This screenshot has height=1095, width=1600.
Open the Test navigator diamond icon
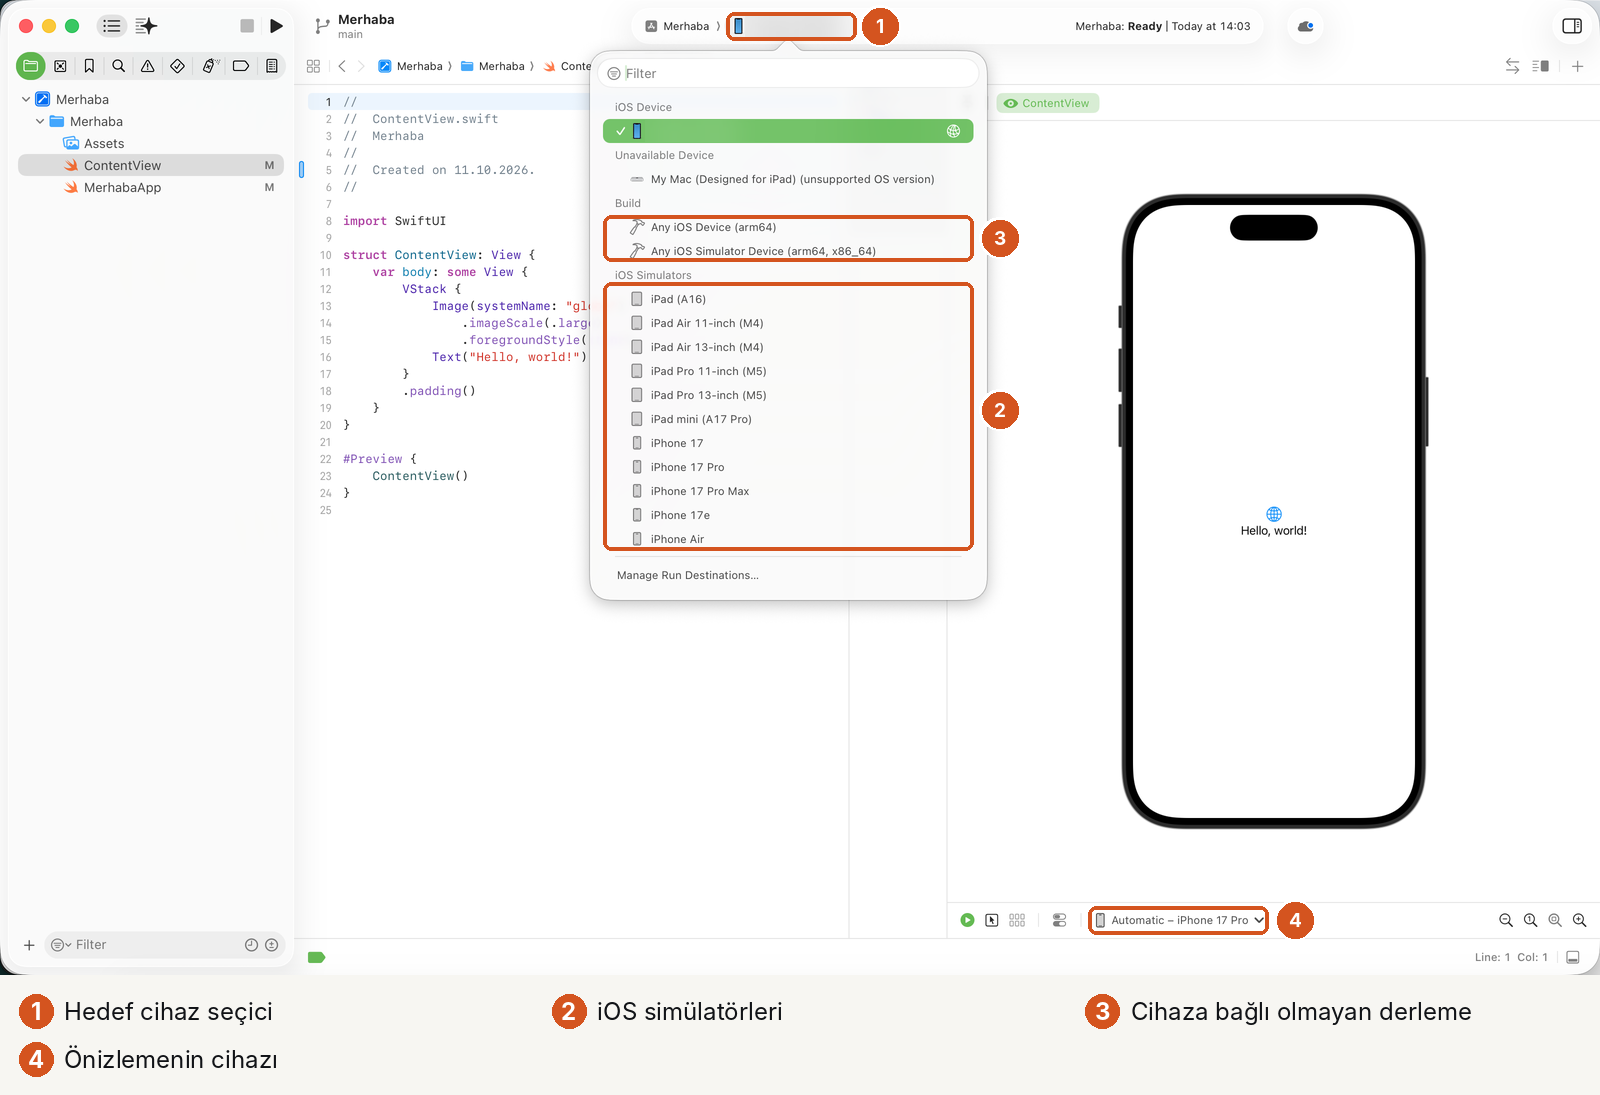click(x=177, y=66)
